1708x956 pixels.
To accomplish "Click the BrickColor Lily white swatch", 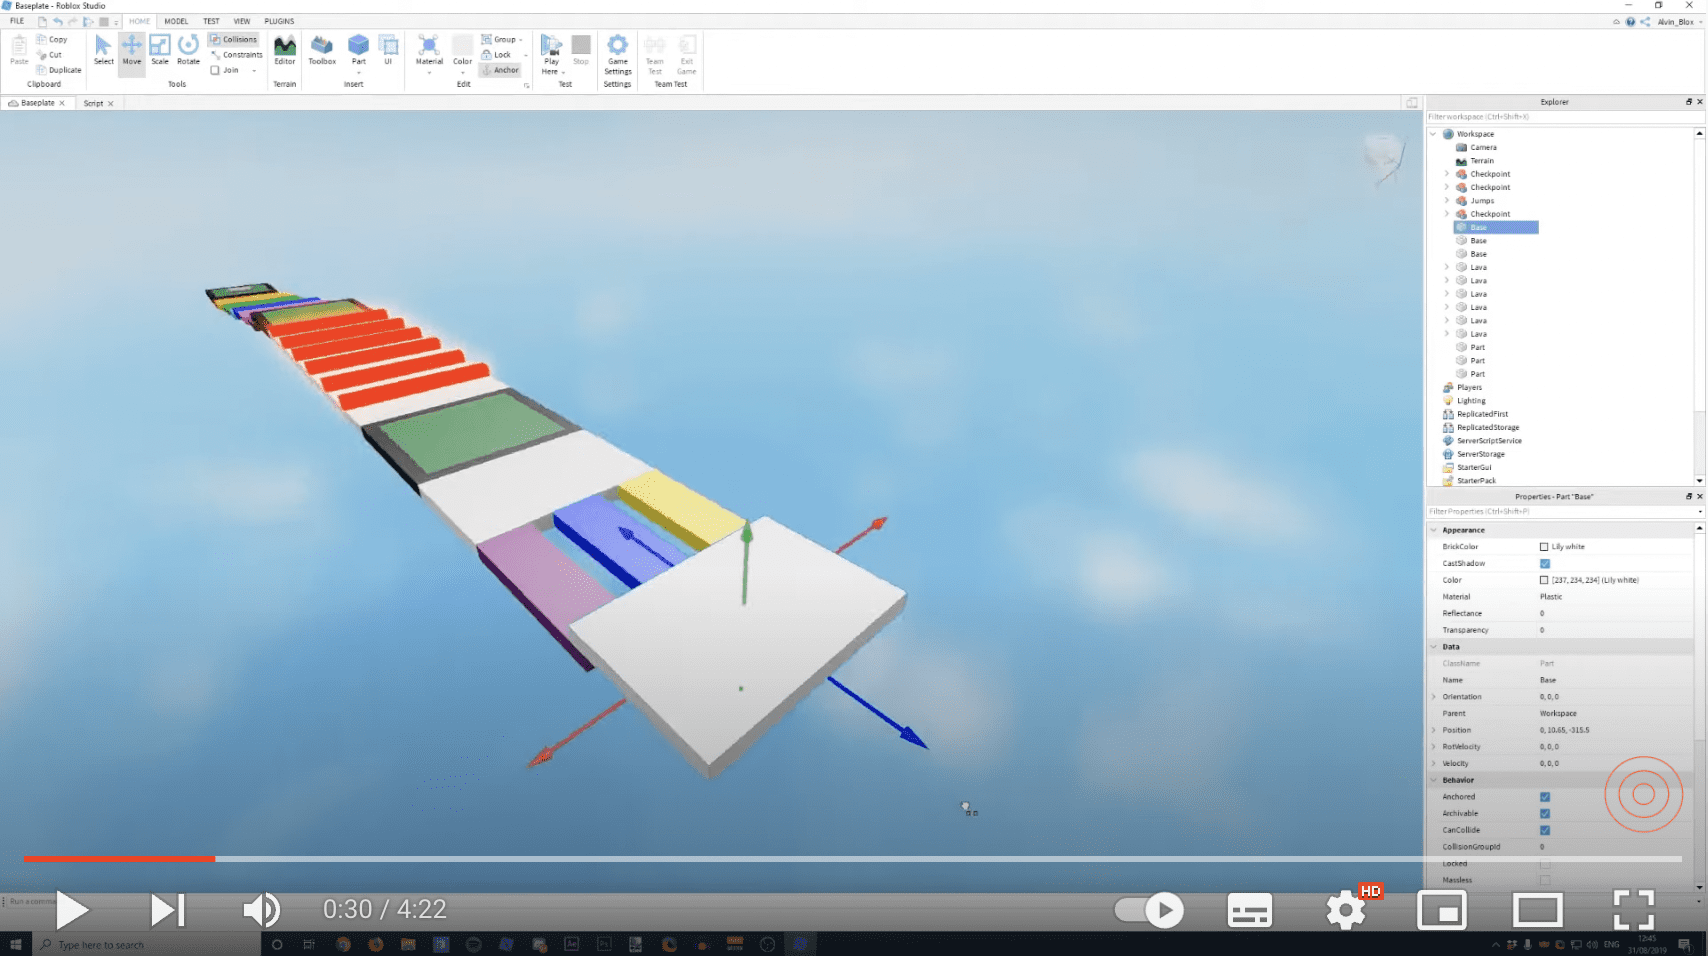I will [x=1544, y=546].
